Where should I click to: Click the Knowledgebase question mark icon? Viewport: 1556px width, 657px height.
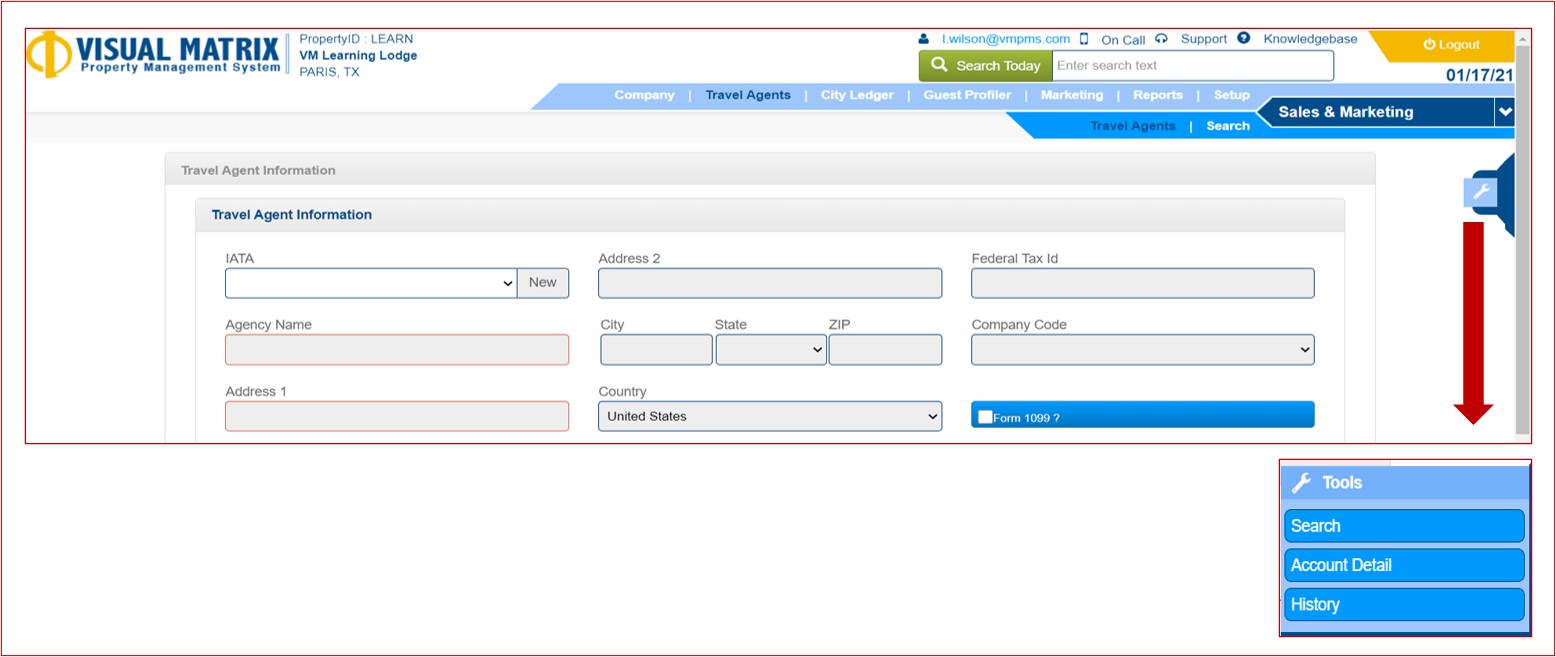tap(1243, 39)
